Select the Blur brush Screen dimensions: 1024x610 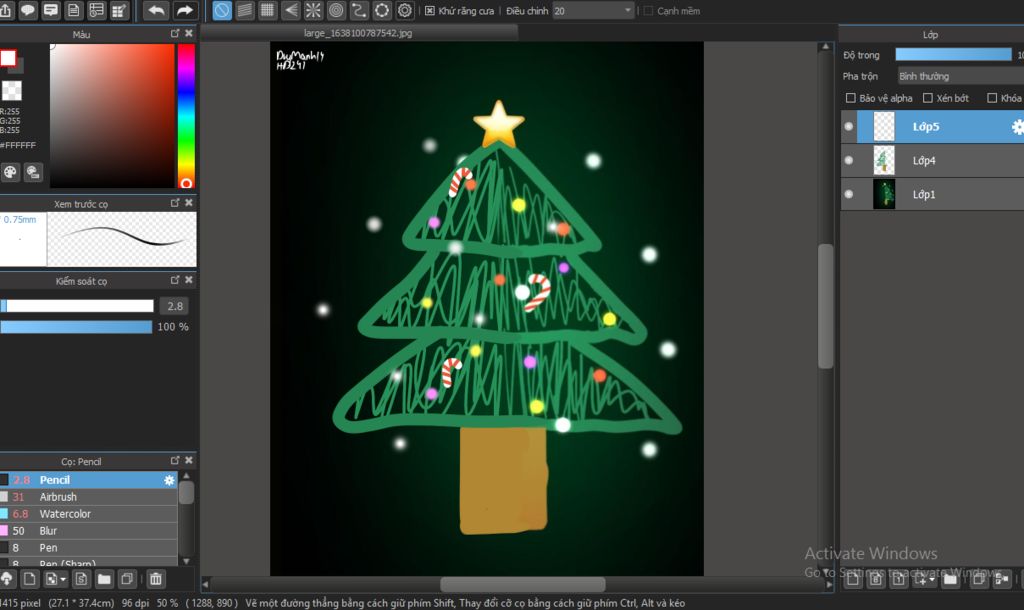coord(89,531)
